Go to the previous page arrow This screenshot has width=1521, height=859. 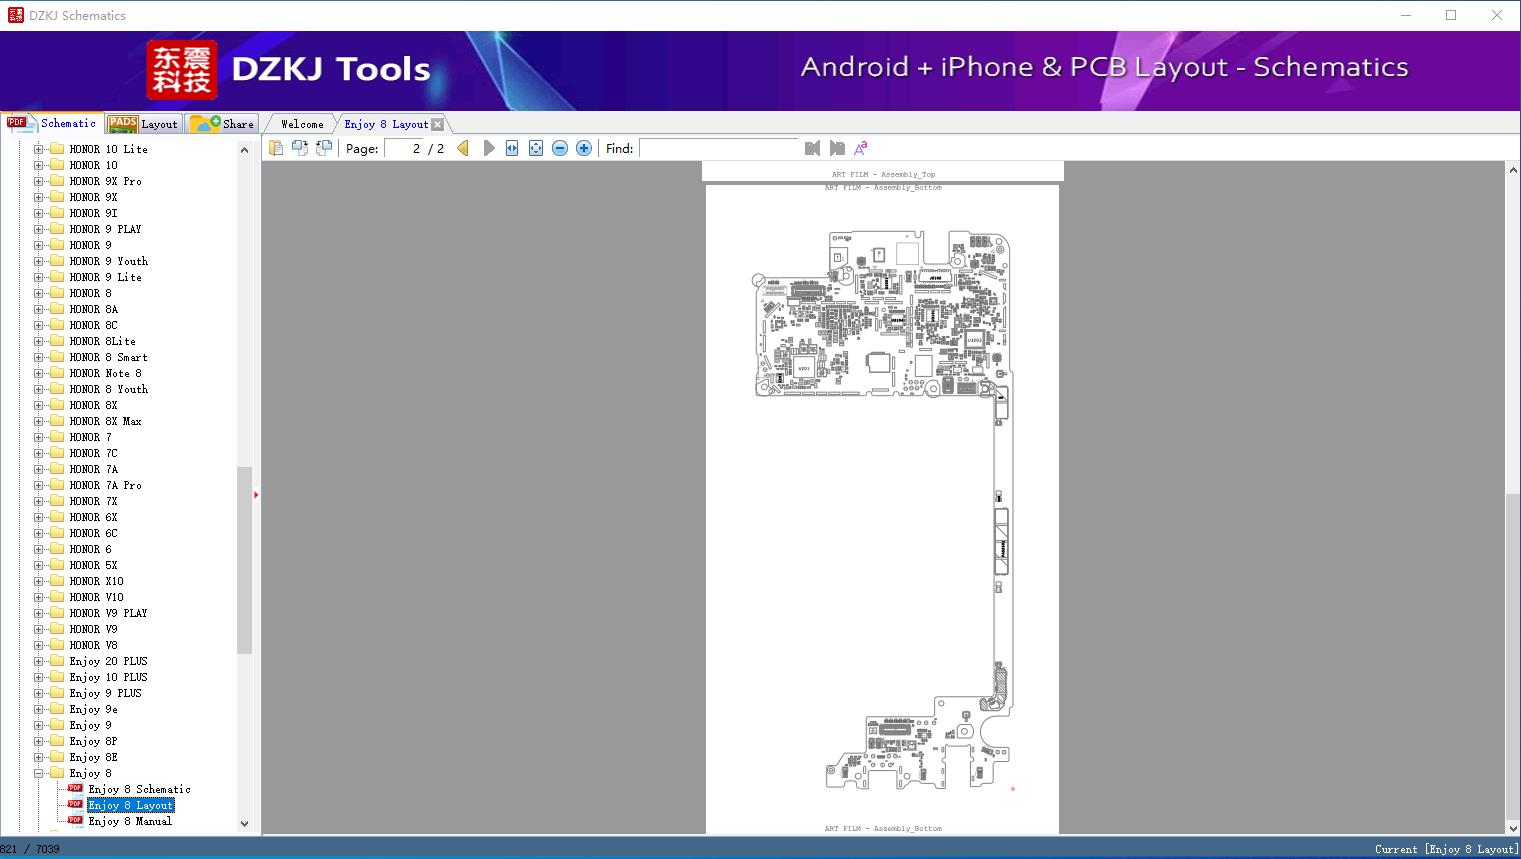463,148
